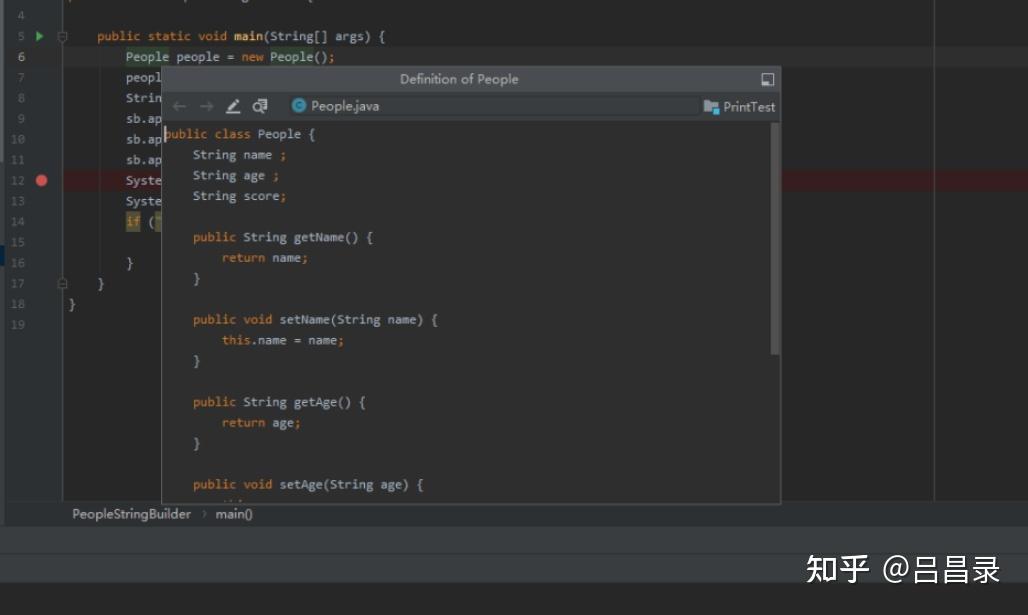Viewport: 1028px width, 615px height.
Task: Click the People type on line 6
Action: pos(147,57)
